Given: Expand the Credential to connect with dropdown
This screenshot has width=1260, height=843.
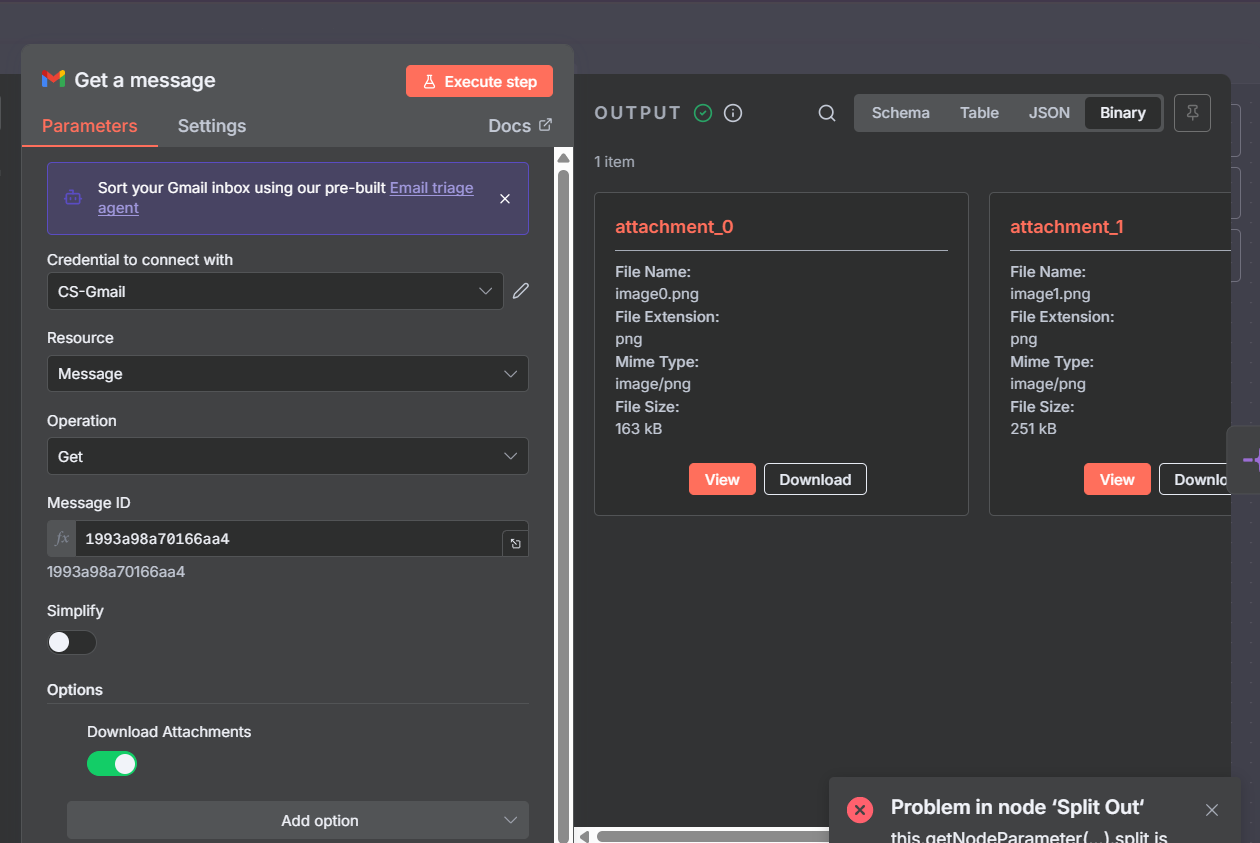Looking at the screenshot, I should 275,291.
